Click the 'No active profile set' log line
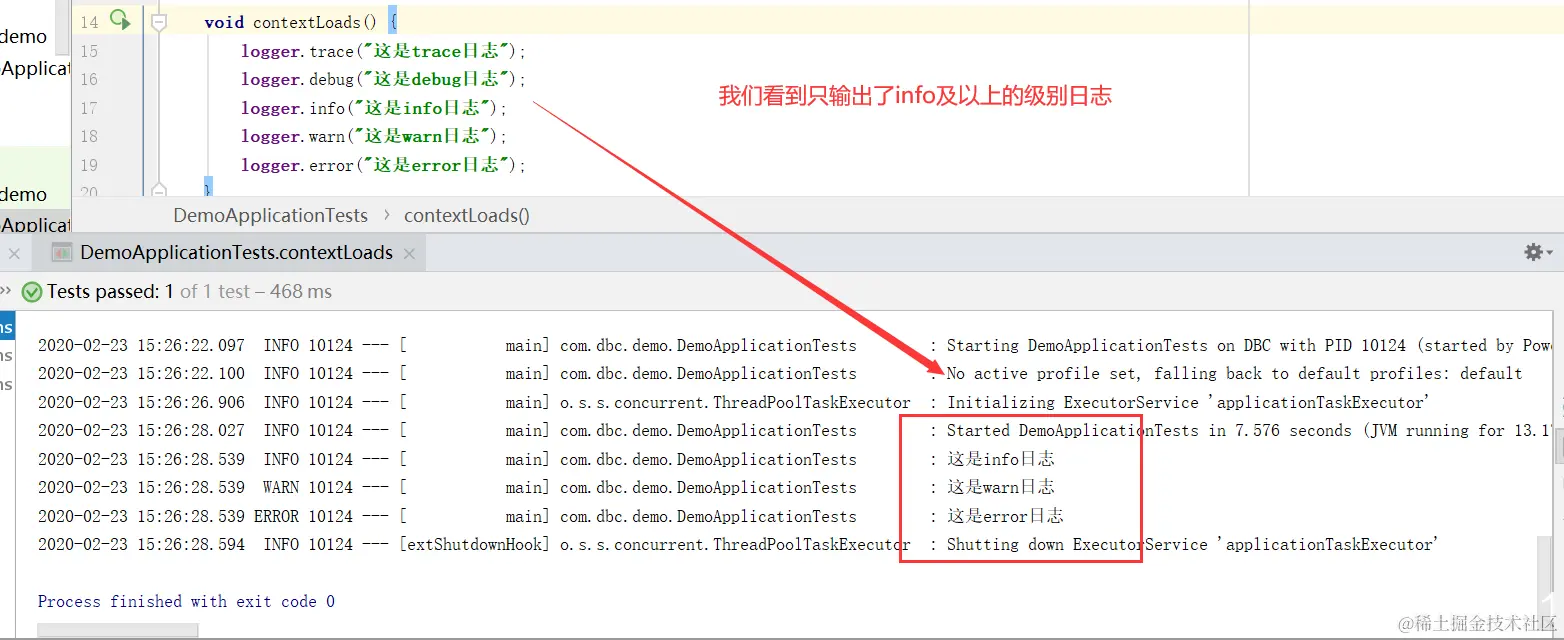The image size is (1564, 640). pos(780,373)
